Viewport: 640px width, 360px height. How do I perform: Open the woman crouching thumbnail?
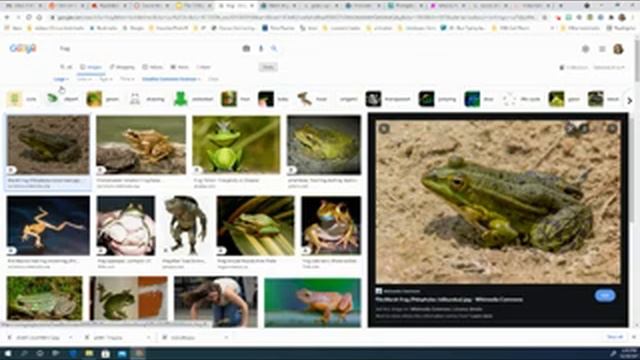click(x=216, y=302)
